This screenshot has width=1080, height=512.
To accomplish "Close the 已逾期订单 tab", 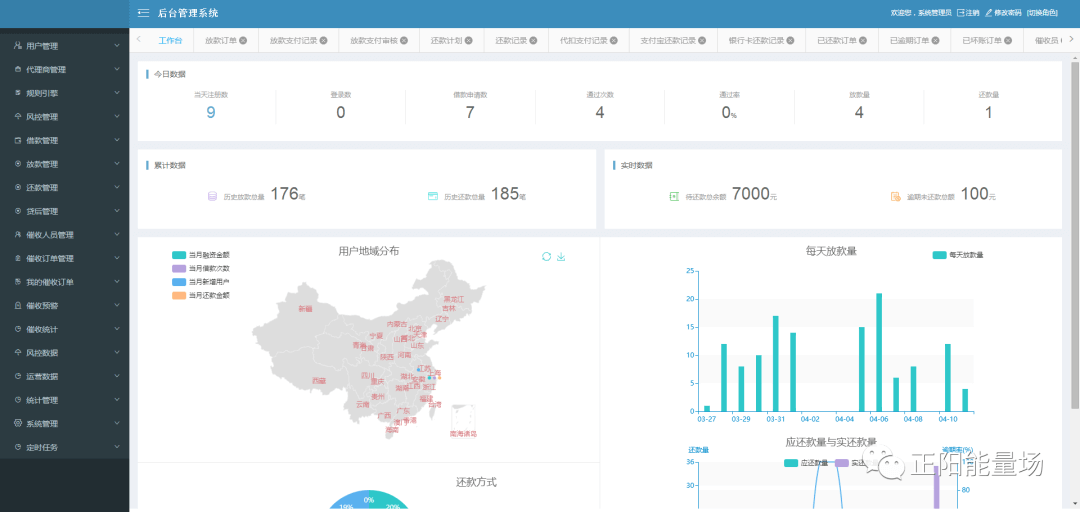I will 935,41.
